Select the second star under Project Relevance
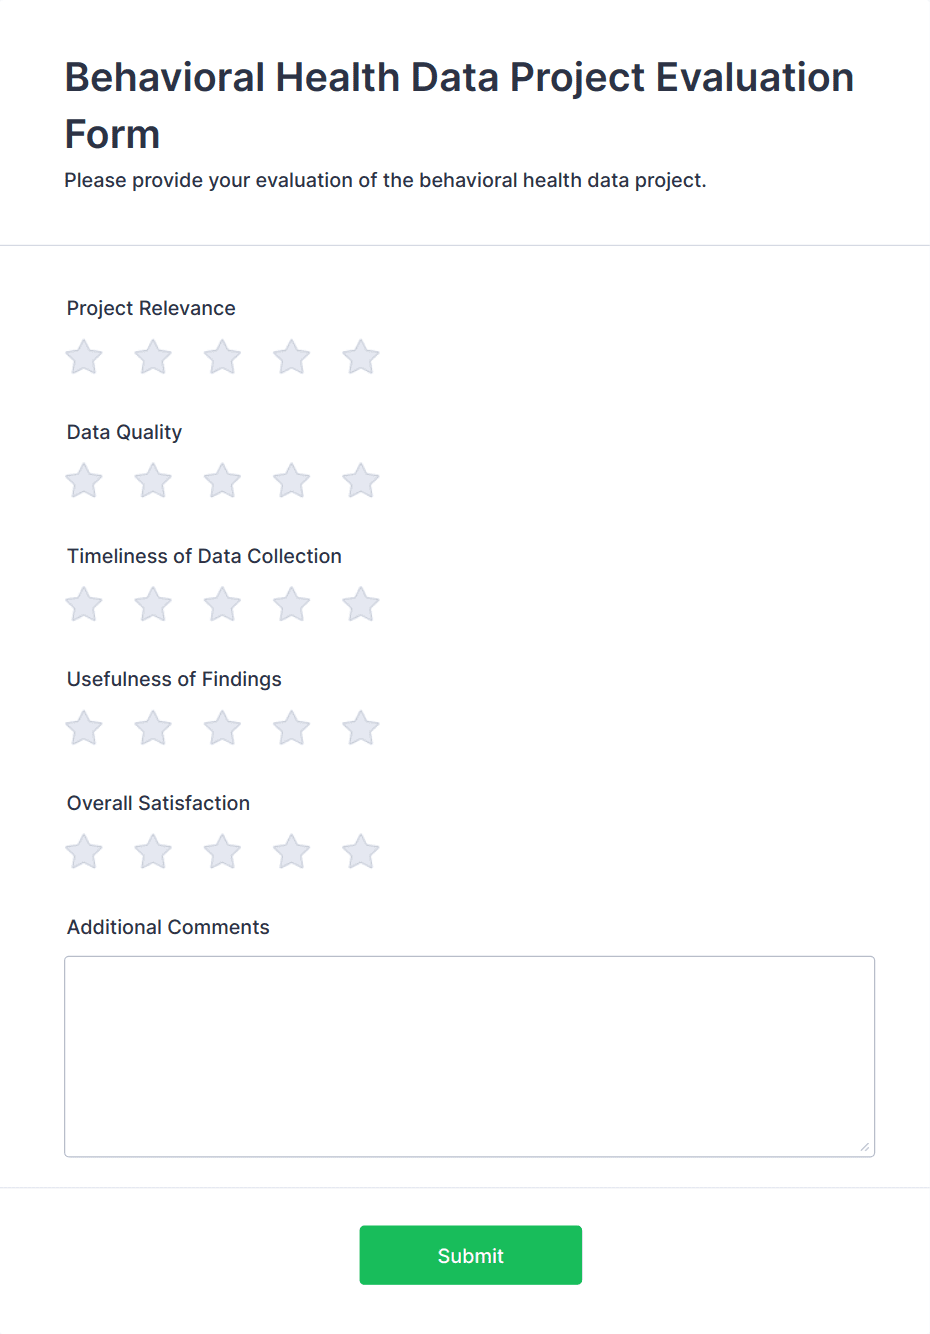This screenshot has width=930, height=1334. [153, 357]
